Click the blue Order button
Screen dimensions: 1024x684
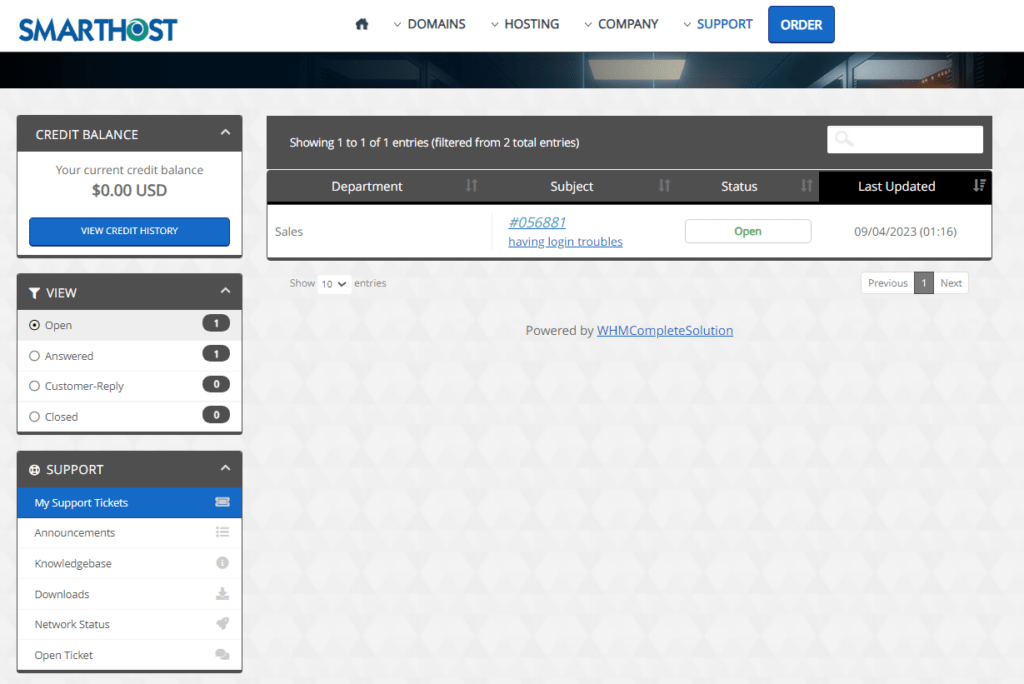800,24
